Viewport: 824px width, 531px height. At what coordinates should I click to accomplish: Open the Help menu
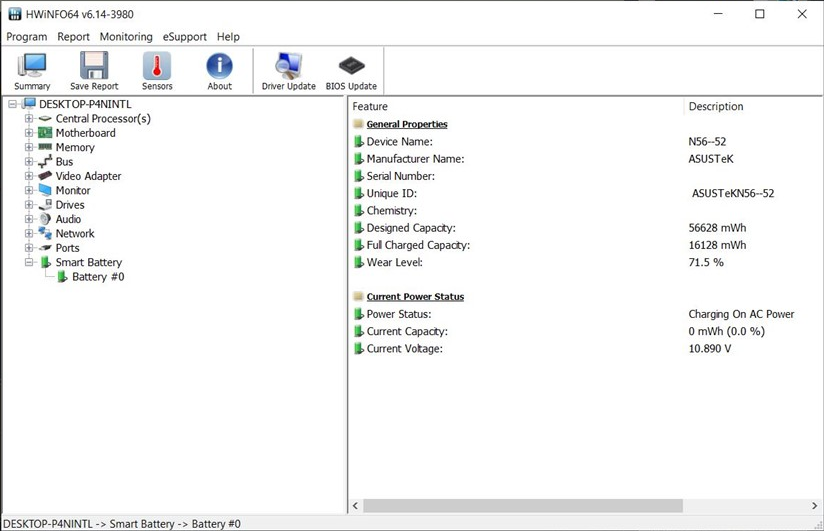coord(228,37)
